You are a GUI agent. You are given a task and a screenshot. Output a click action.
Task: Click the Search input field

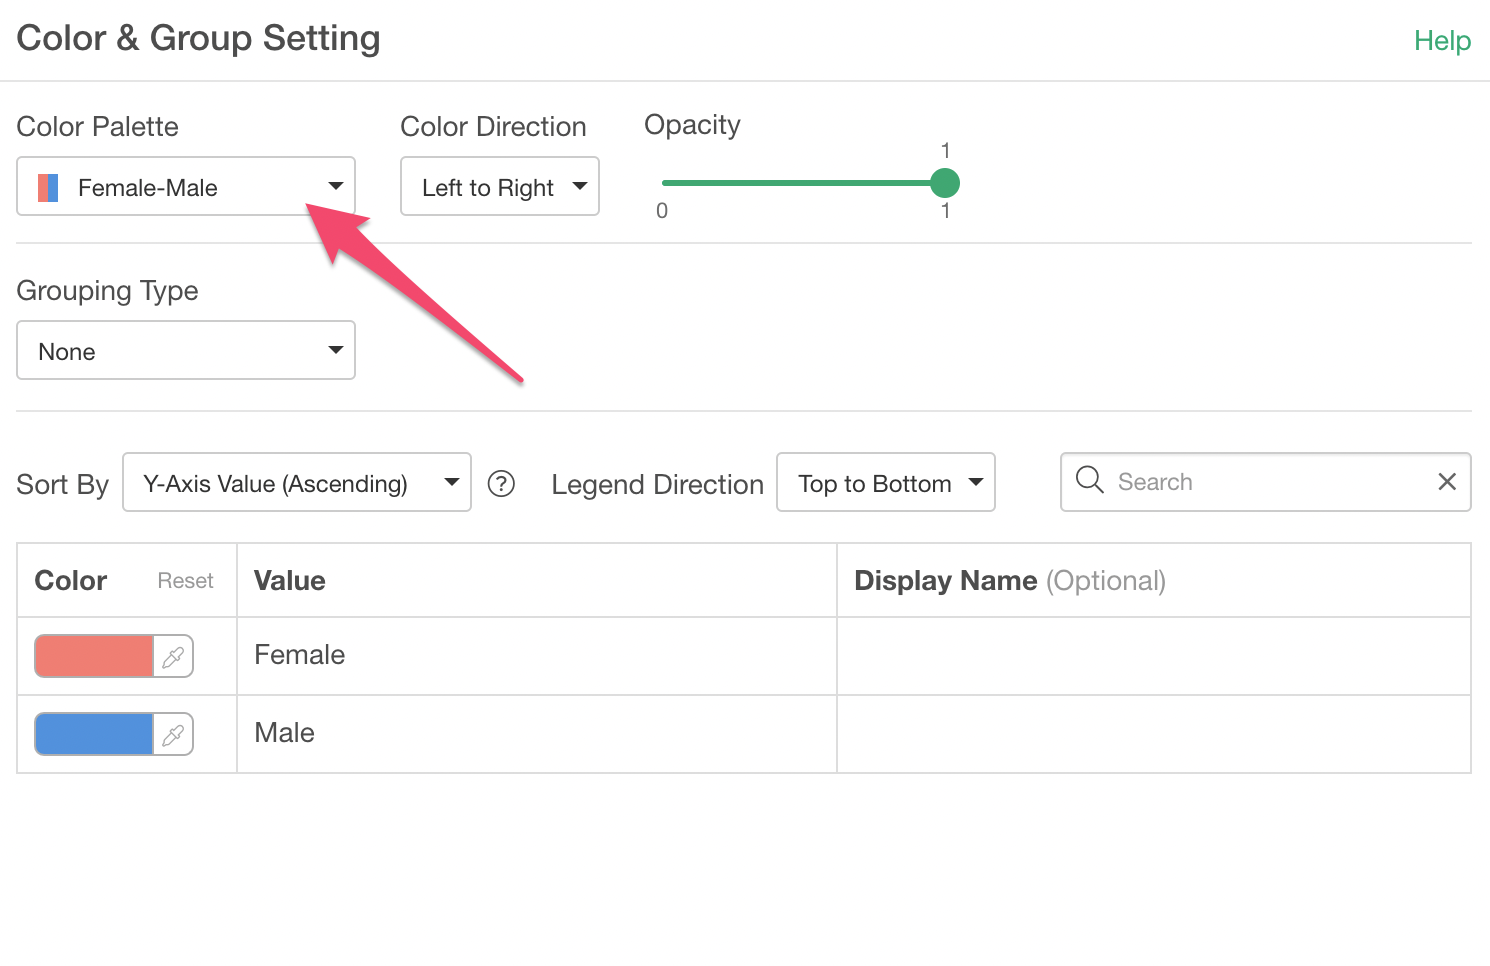coord(1266,482)
